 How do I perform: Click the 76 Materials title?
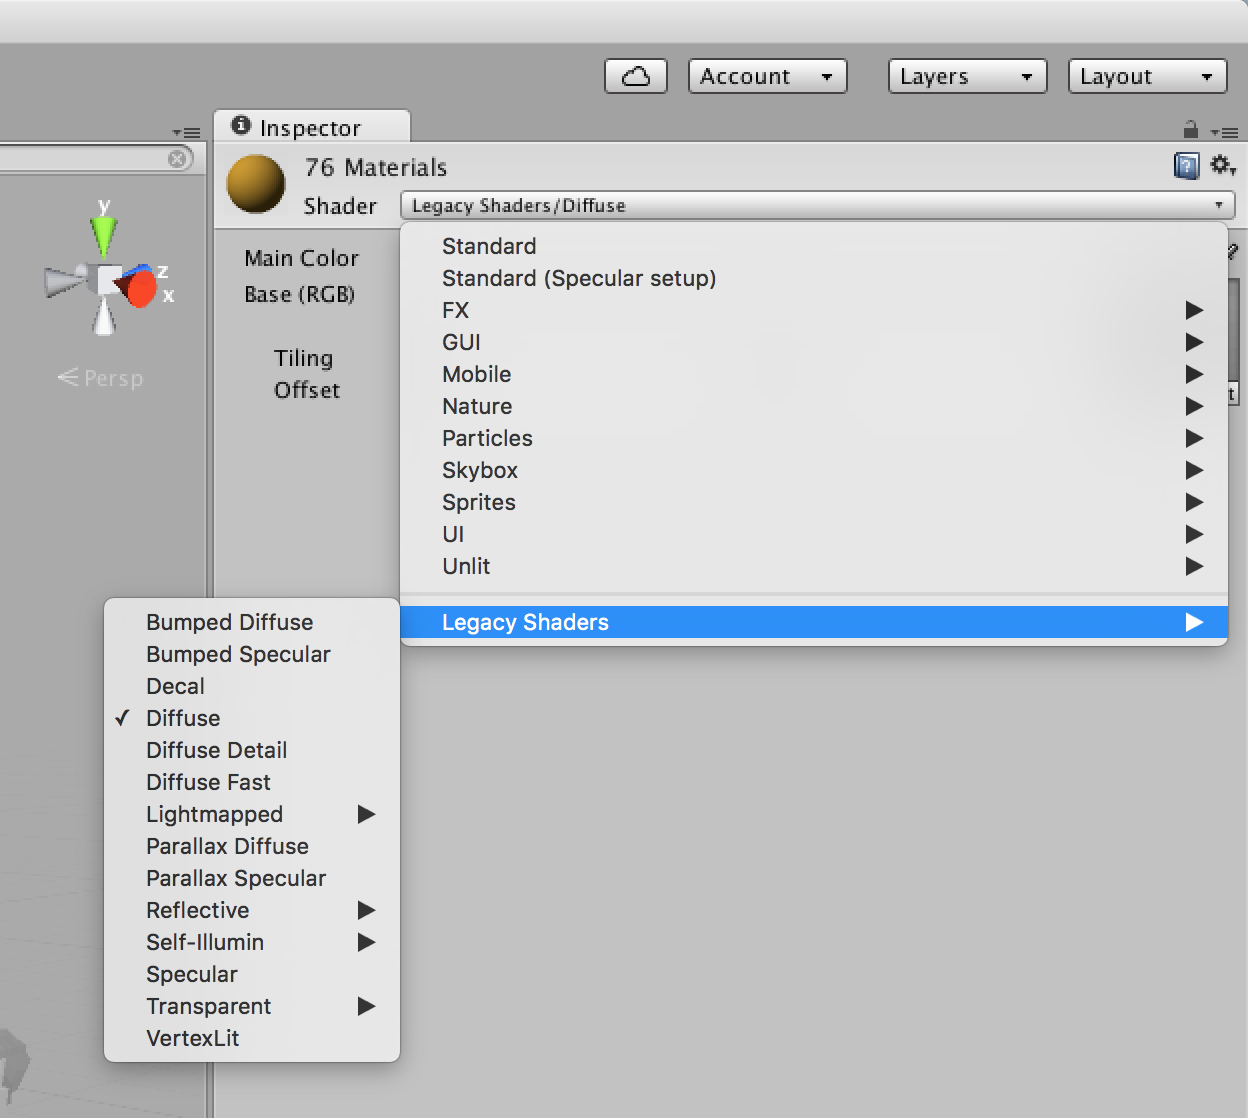[x=376, y=167]
